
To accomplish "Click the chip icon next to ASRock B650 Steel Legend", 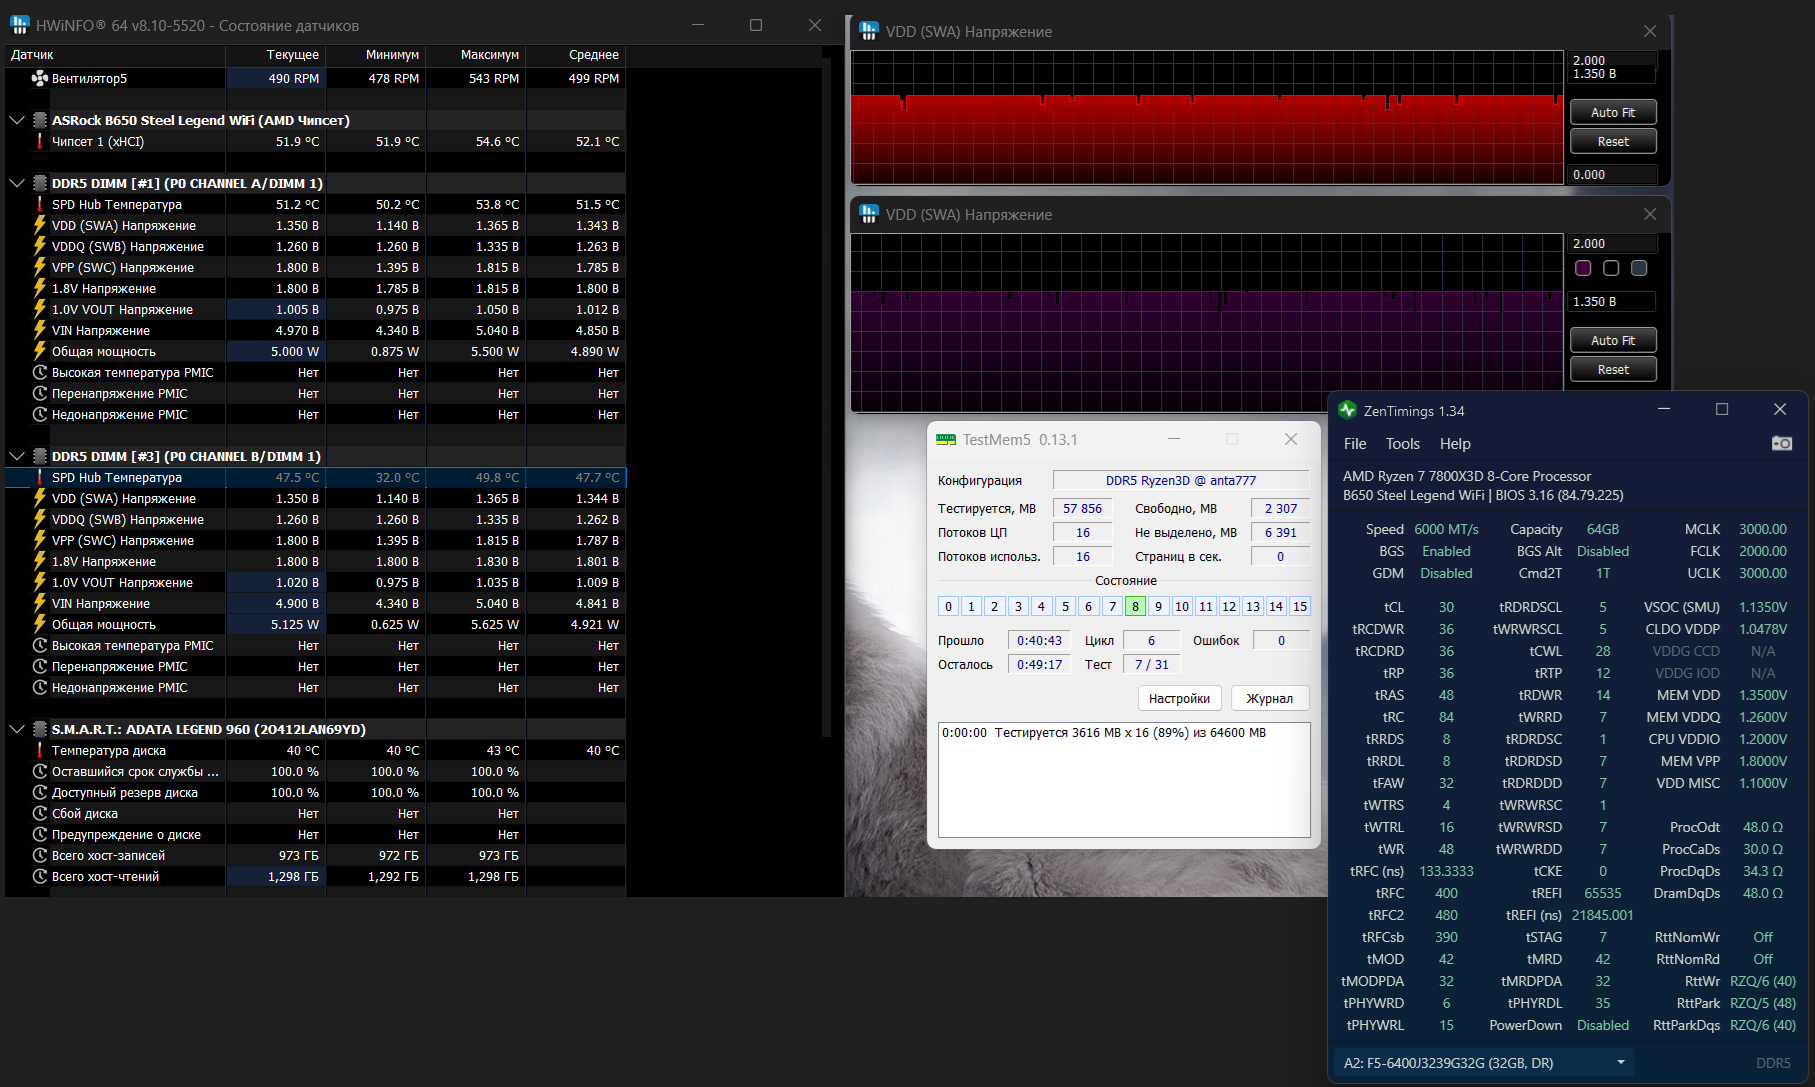I will point(40,120).
